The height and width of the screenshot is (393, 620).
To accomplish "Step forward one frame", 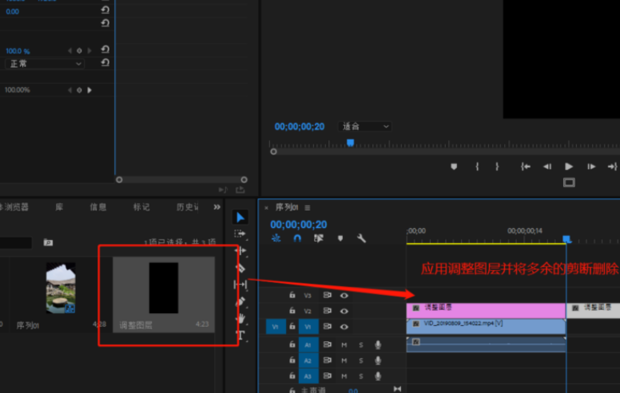I will (x=591, y=166).
